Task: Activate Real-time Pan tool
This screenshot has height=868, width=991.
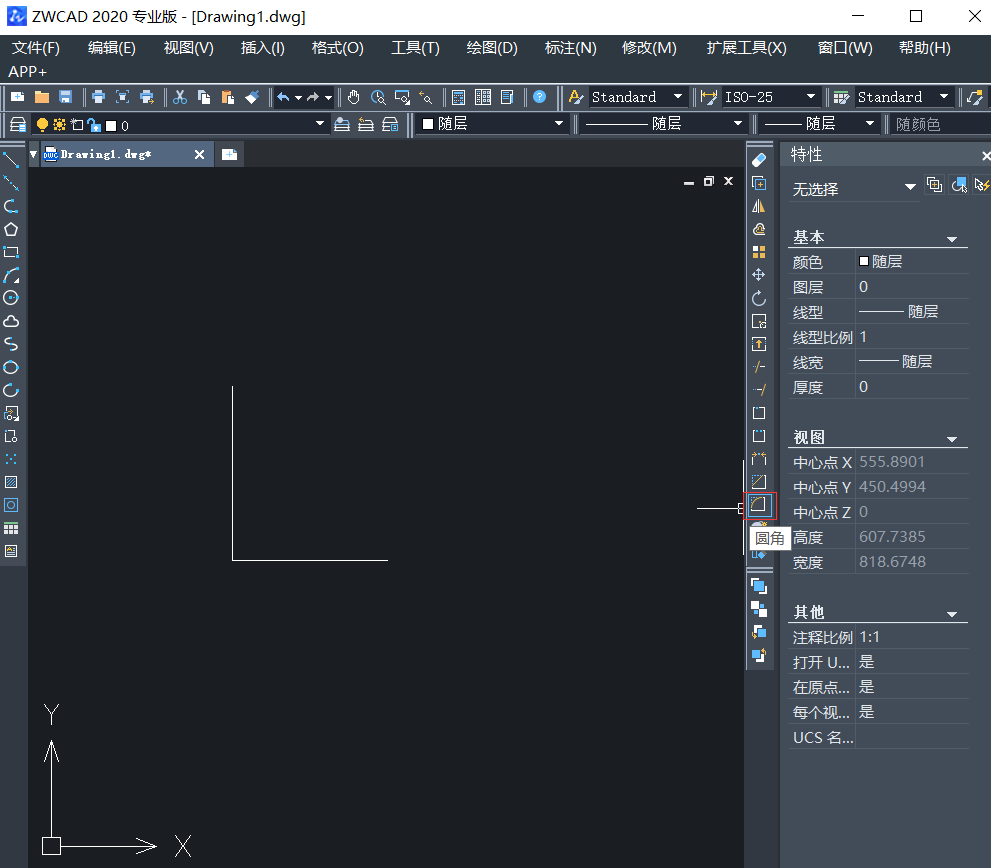Action: coord(355,97)
